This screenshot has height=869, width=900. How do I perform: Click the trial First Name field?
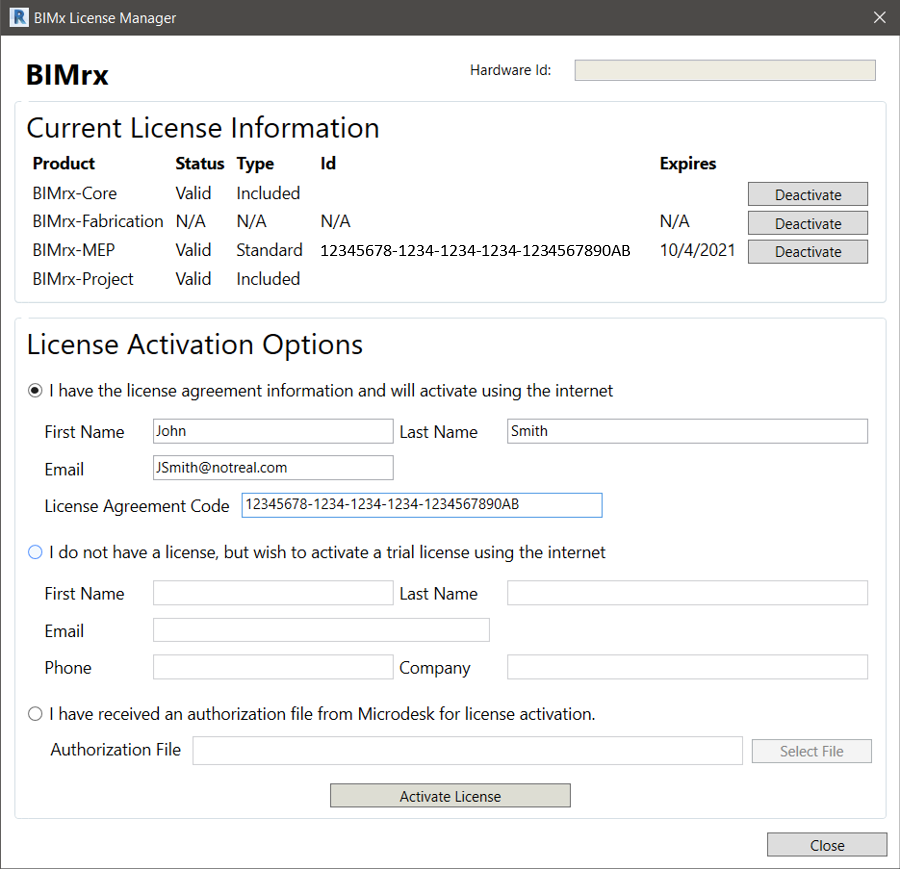click(273, 593)
